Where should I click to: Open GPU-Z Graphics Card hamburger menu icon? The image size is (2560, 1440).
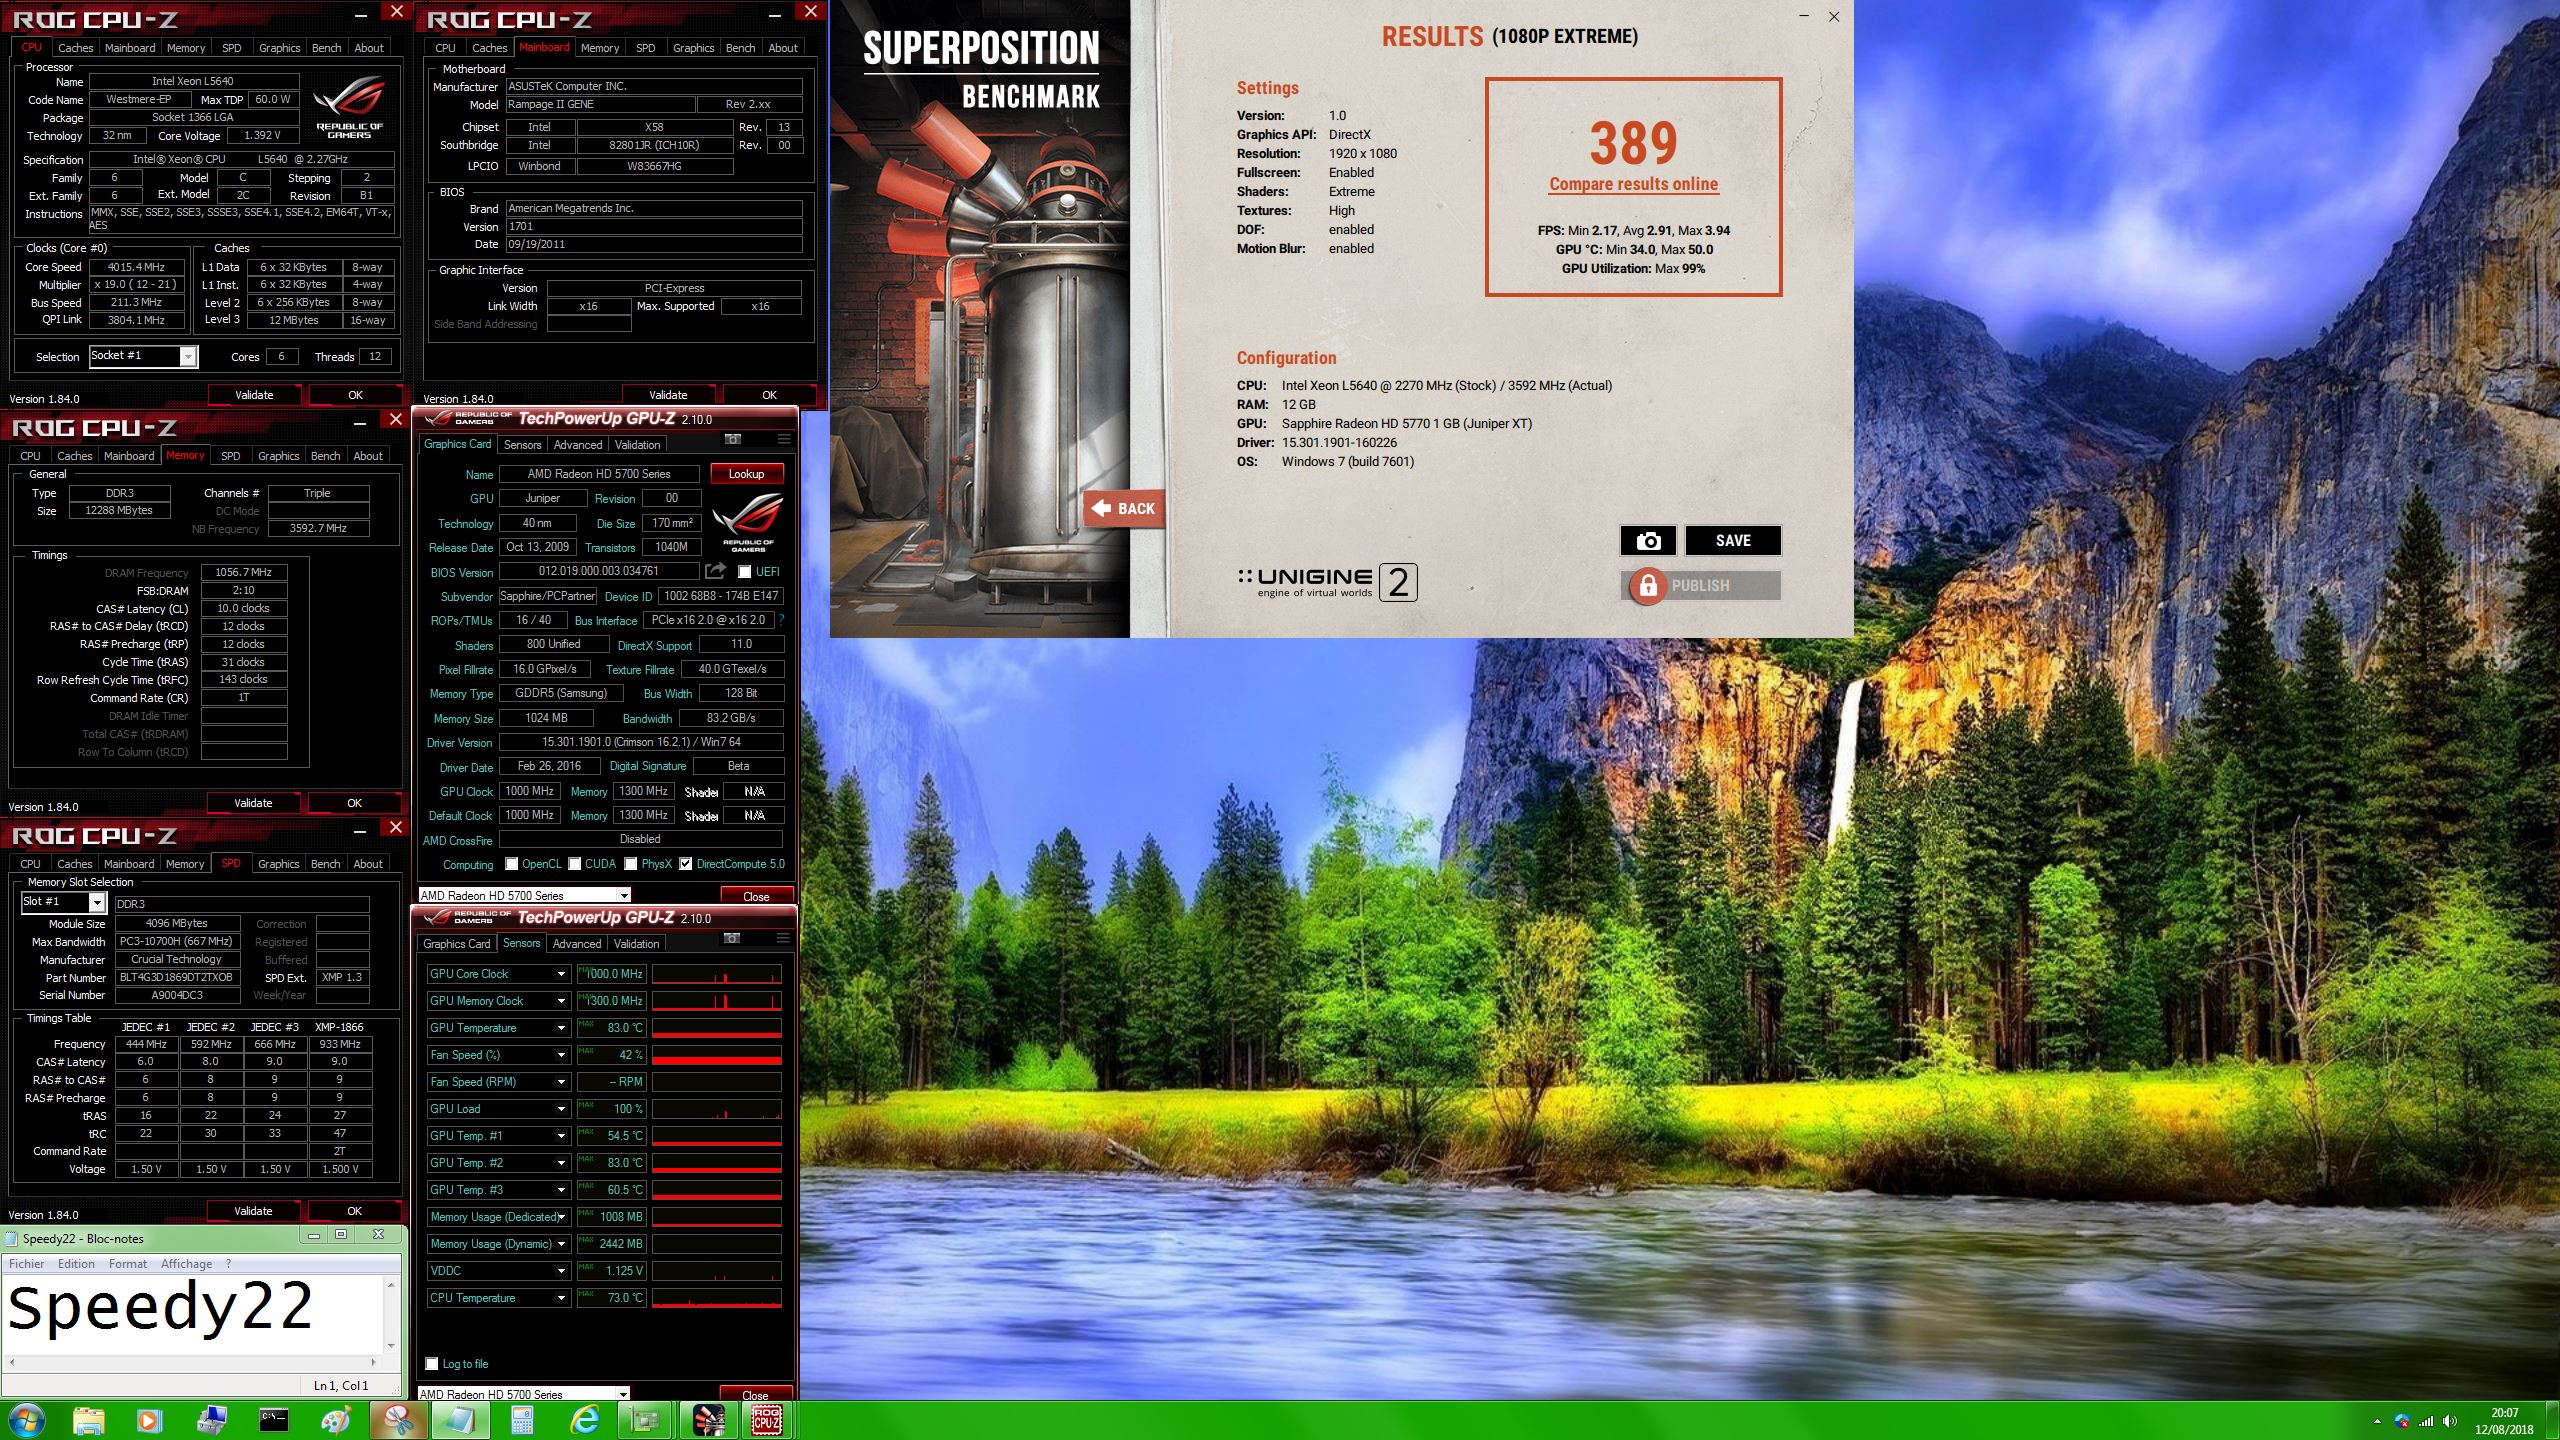[x=783, y=439]
